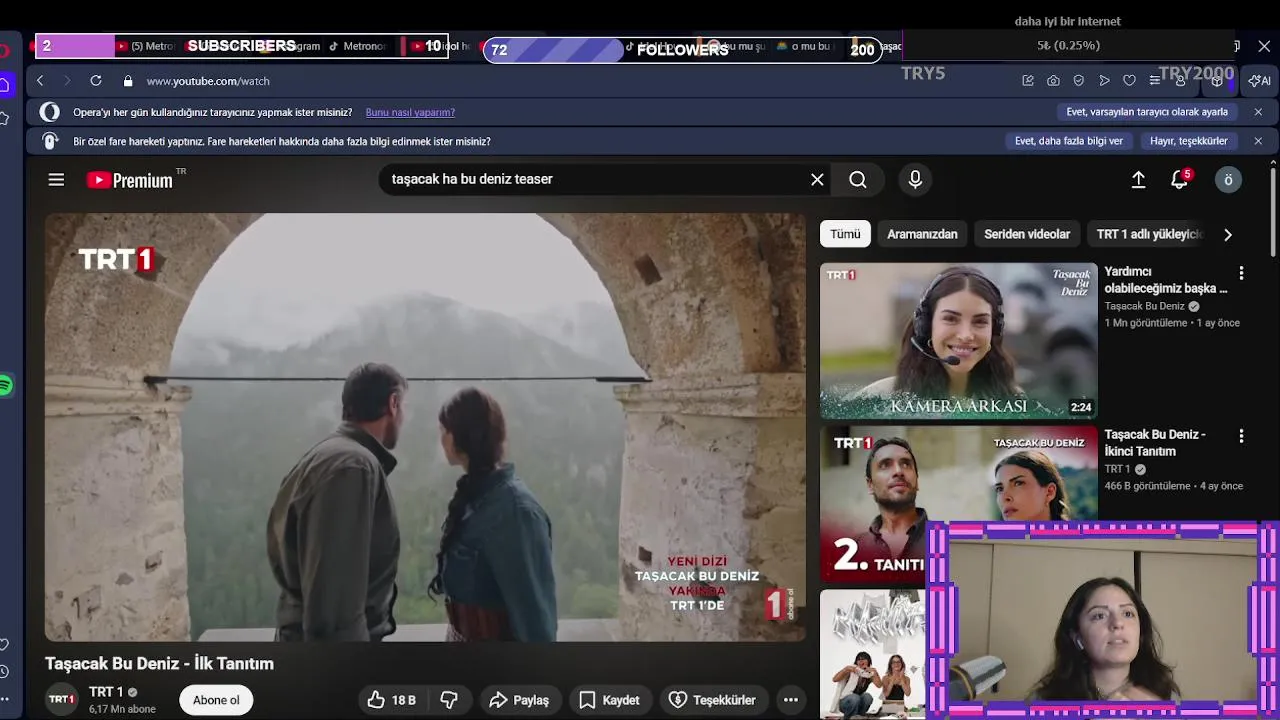Go to YouTube Premium home logo
Viewport: 1280px width, 720px height.
pos(130,180)
